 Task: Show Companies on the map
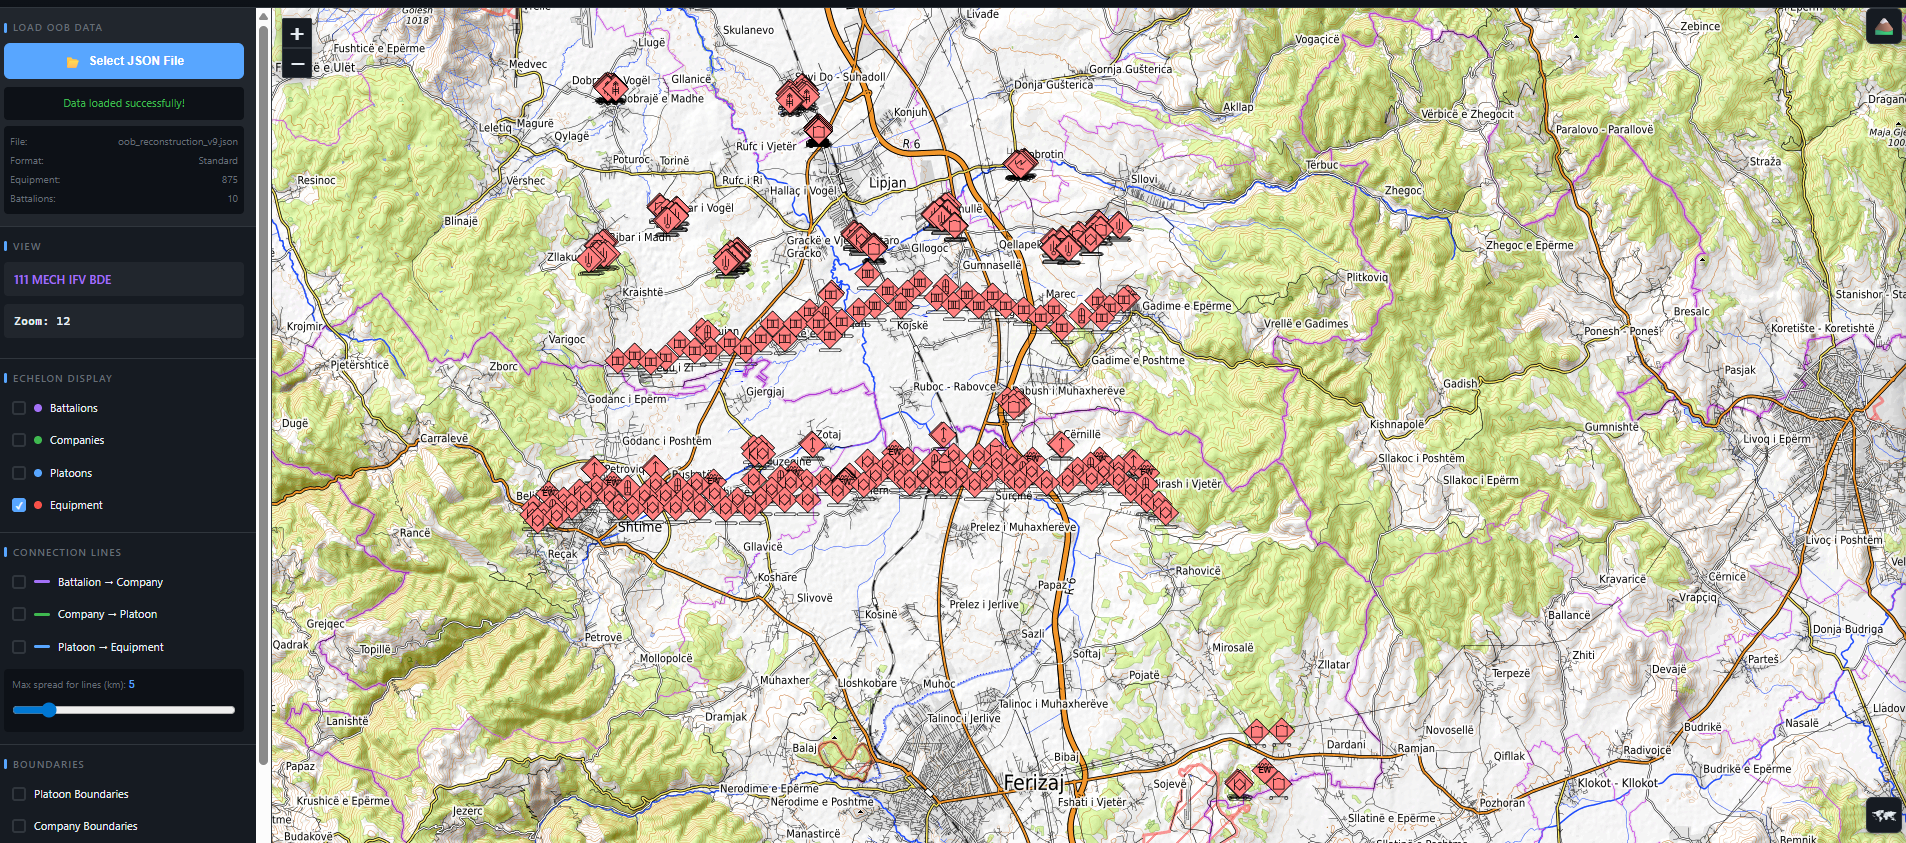(19, 440)
